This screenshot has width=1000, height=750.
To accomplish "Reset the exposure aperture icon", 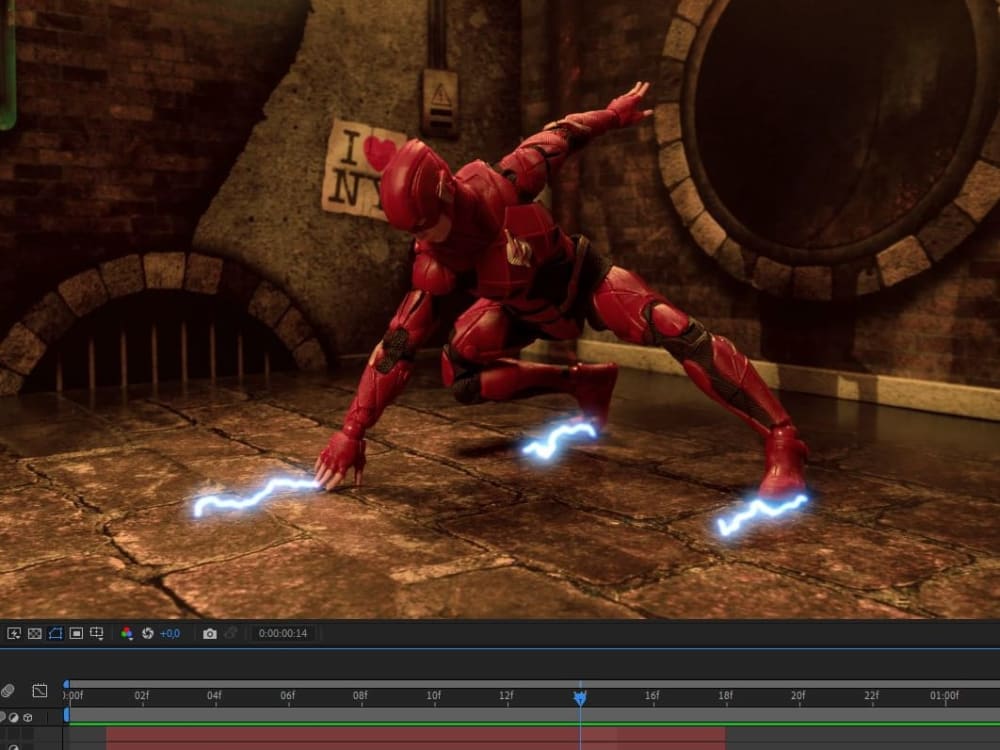I will [x=148, y=633].
